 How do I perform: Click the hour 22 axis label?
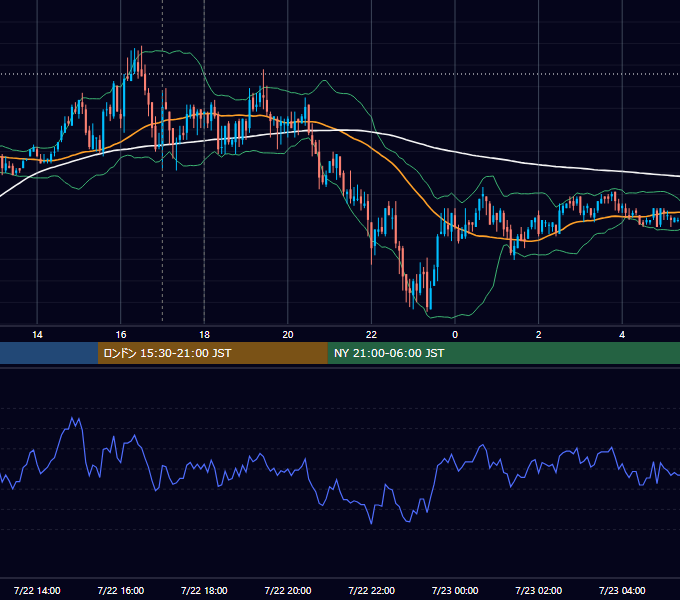(x=372, y=335)
